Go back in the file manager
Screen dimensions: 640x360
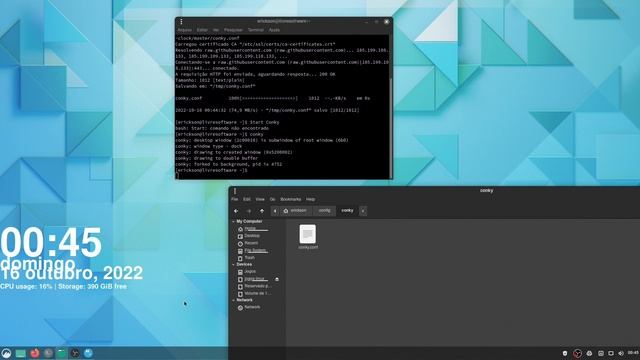(x=236, y=211)
